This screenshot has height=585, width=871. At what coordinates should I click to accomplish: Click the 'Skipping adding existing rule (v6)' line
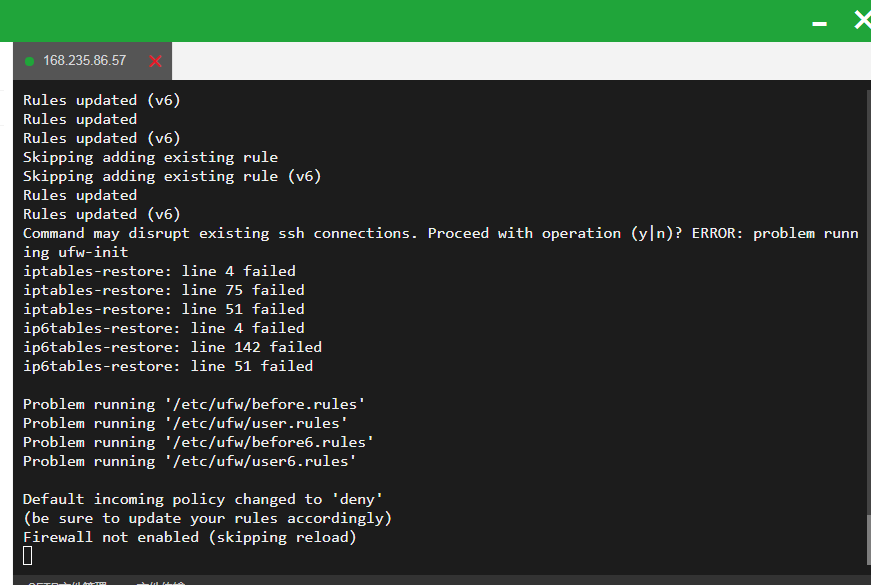(172, 176)
